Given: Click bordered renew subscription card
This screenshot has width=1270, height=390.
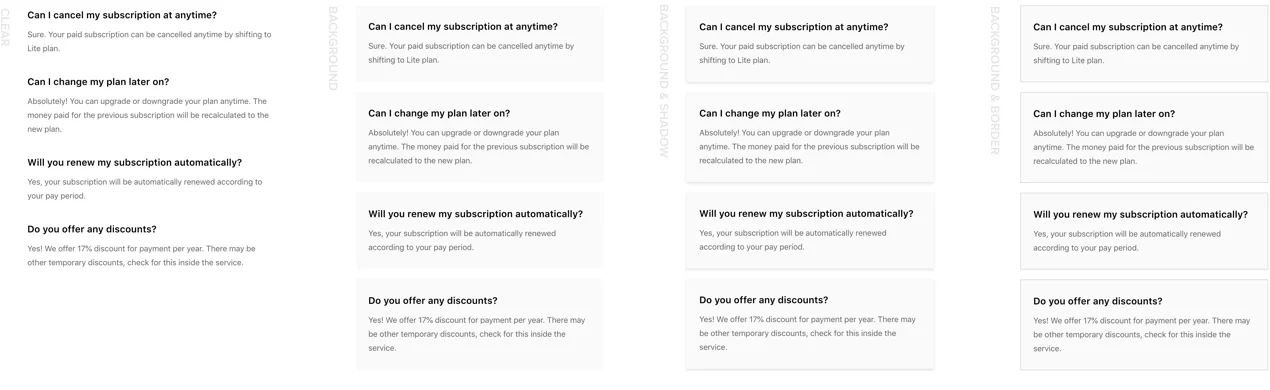Looking at the screenshot, I should pyautogui.click(x=1143, y=231).
